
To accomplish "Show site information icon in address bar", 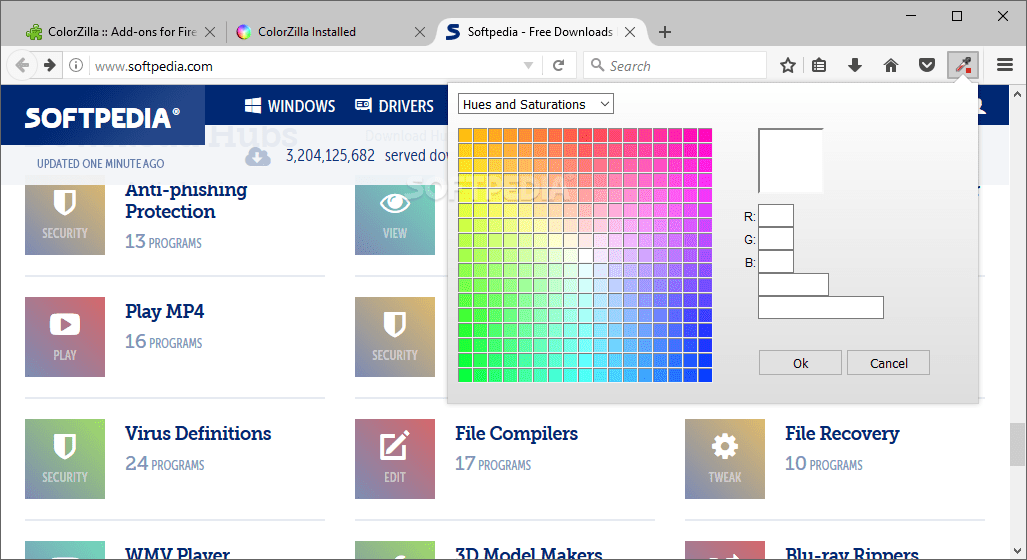I will pyautogui.click(x=76, y=65).
